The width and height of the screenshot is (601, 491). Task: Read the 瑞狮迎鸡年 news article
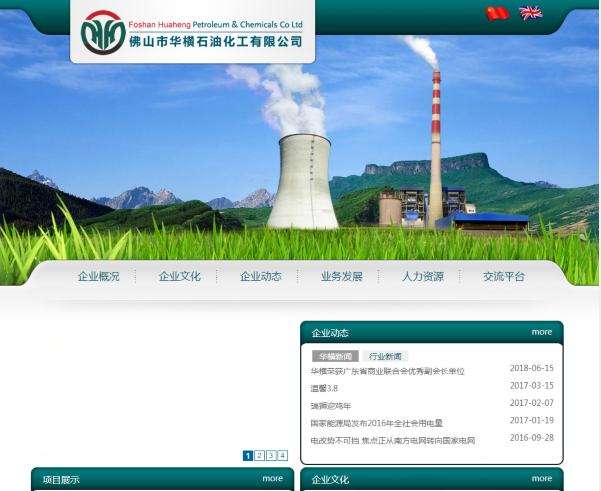[331, 405]
